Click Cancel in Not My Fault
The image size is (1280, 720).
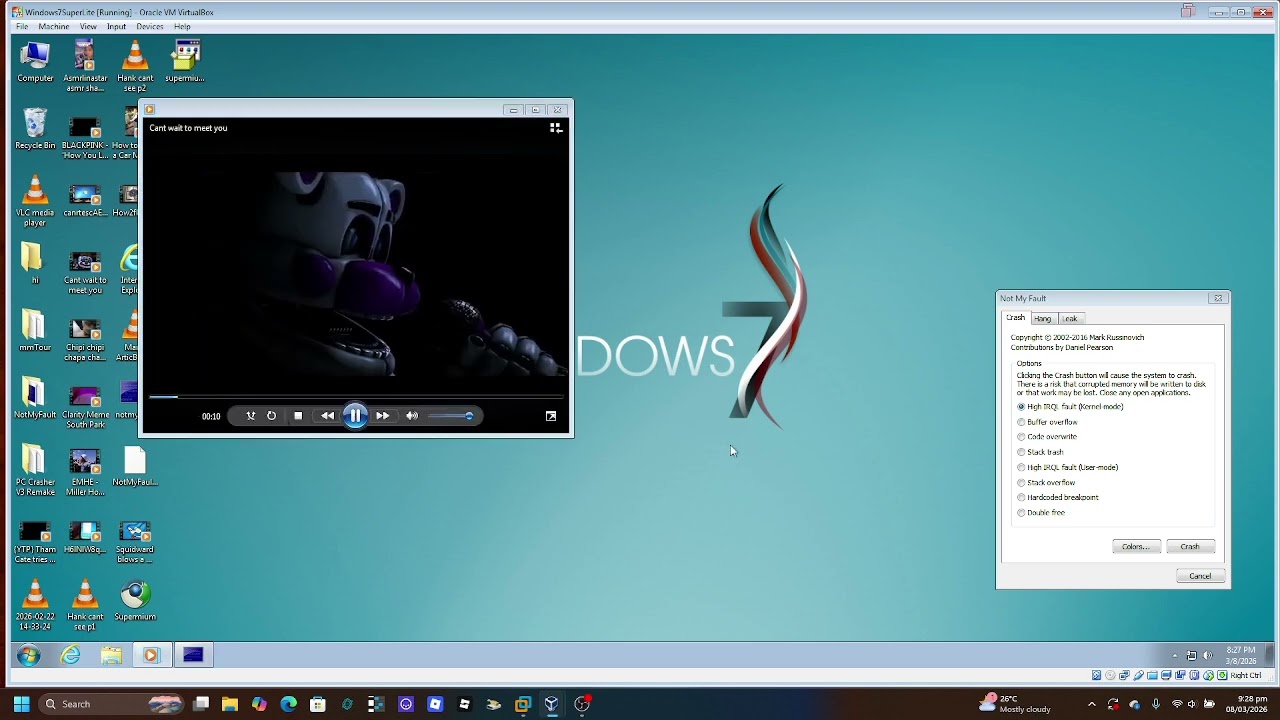point(1200,576)
